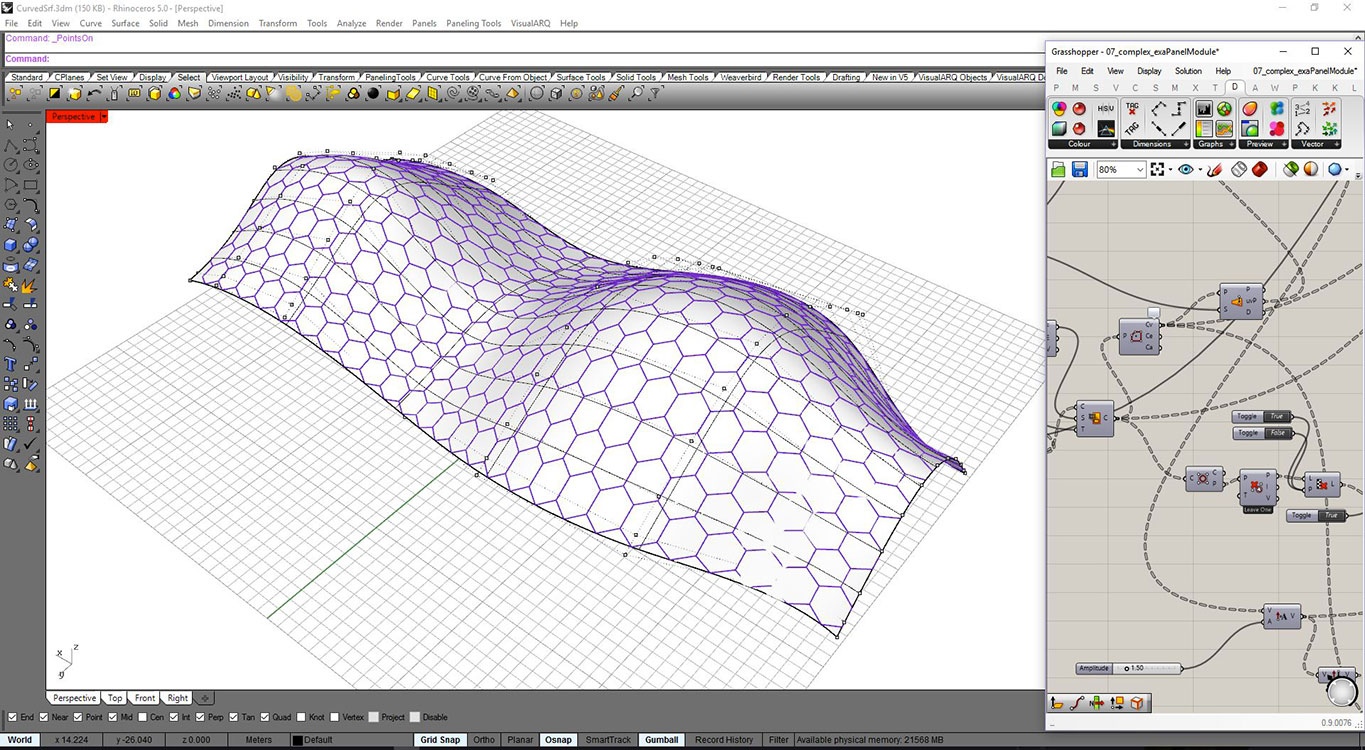Viewport: 1365px width, 750px height.
Task: Open the 80% zoom level dropdown
Action: point(1139,170)
